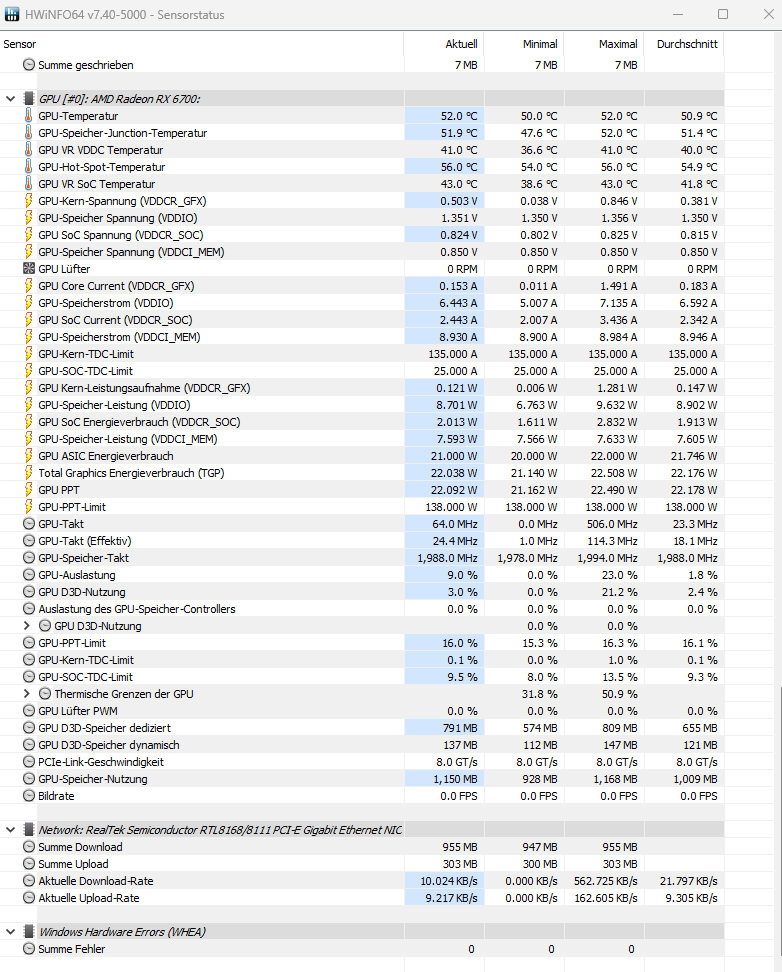
Task: Click circle icon of GPU Lüfter PWM
Action: (x=29, y=711)
